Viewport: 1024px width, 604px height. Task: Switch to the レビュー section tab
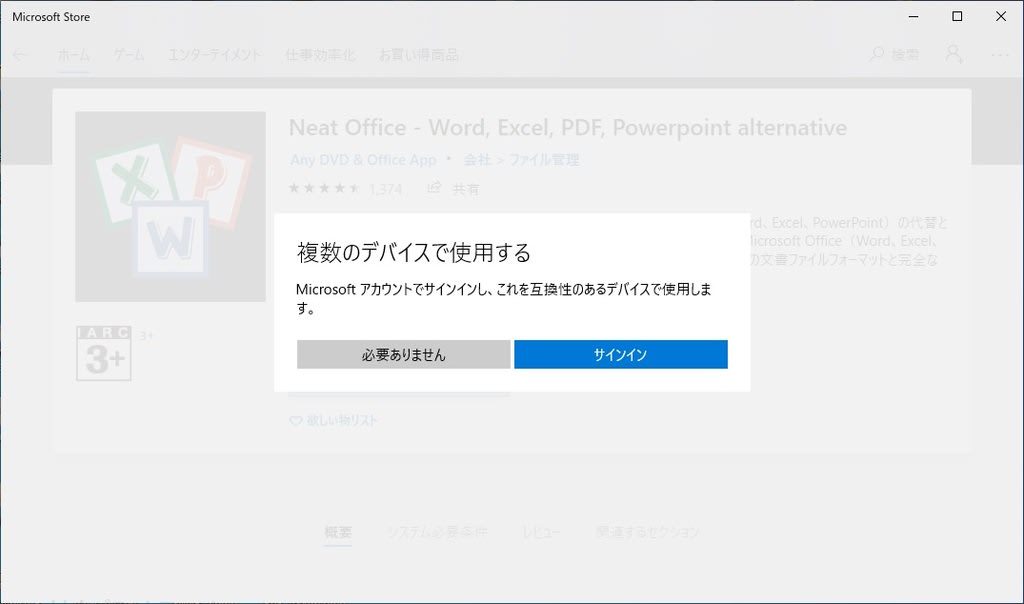pos(541,532)
